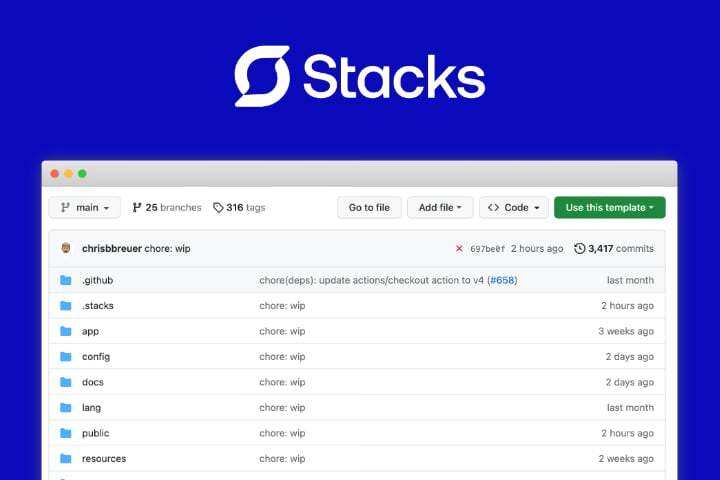Click the Stacks logo icon

point(262,76)
